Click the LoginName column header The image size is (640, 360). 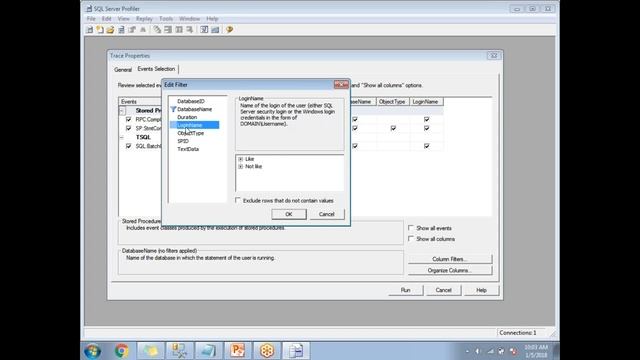pos(425,102)
